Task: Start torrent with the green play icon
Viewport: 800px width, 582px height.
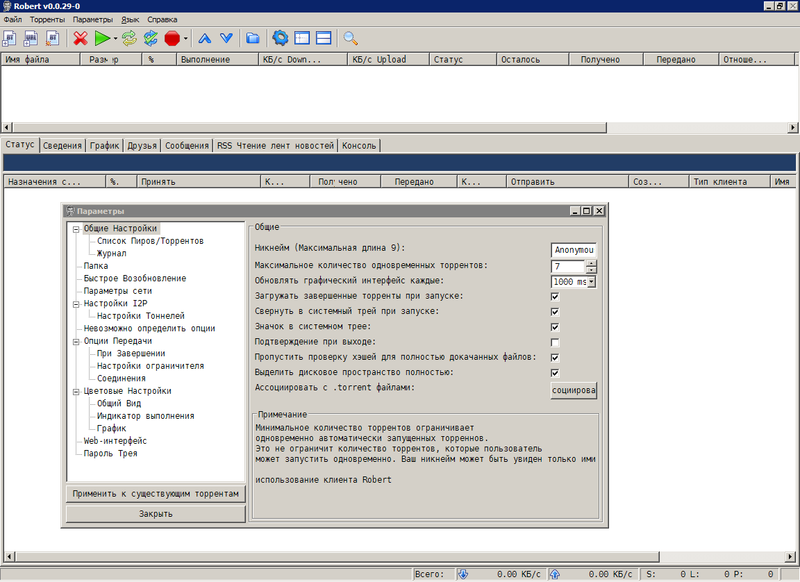Action: click(x=102, y=38)
